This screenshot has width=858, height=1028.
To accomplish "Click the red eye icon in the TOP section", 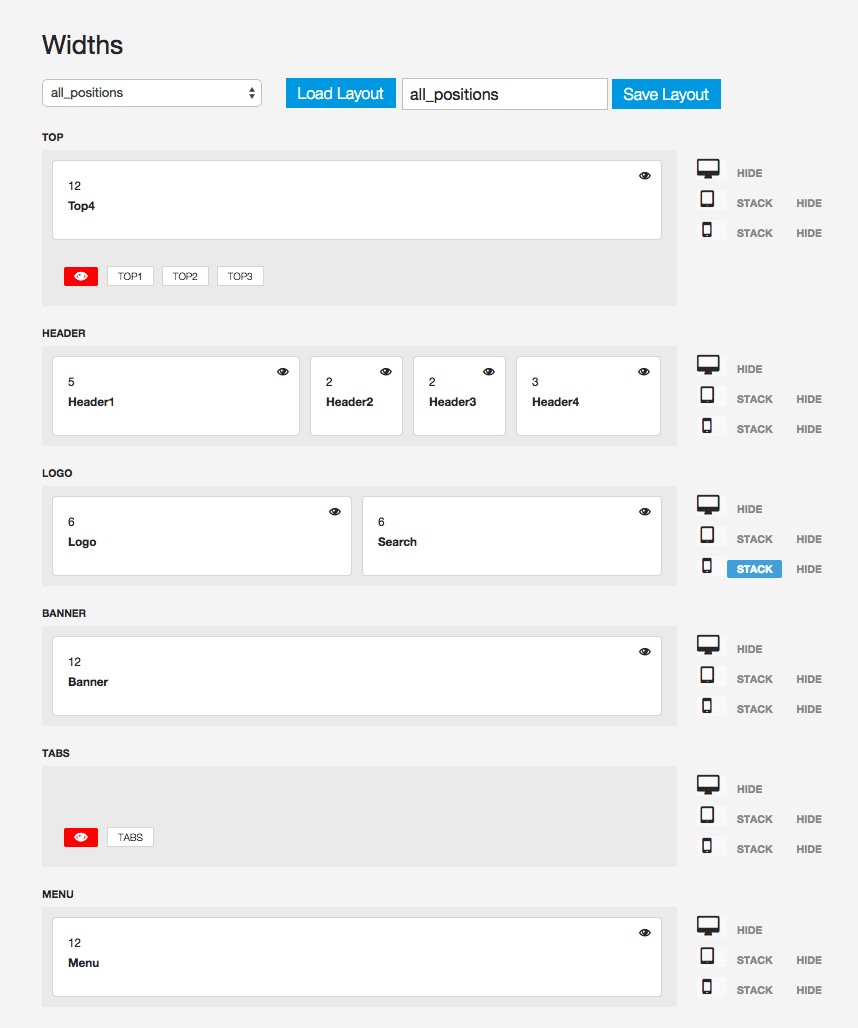I will coord(81,276).
